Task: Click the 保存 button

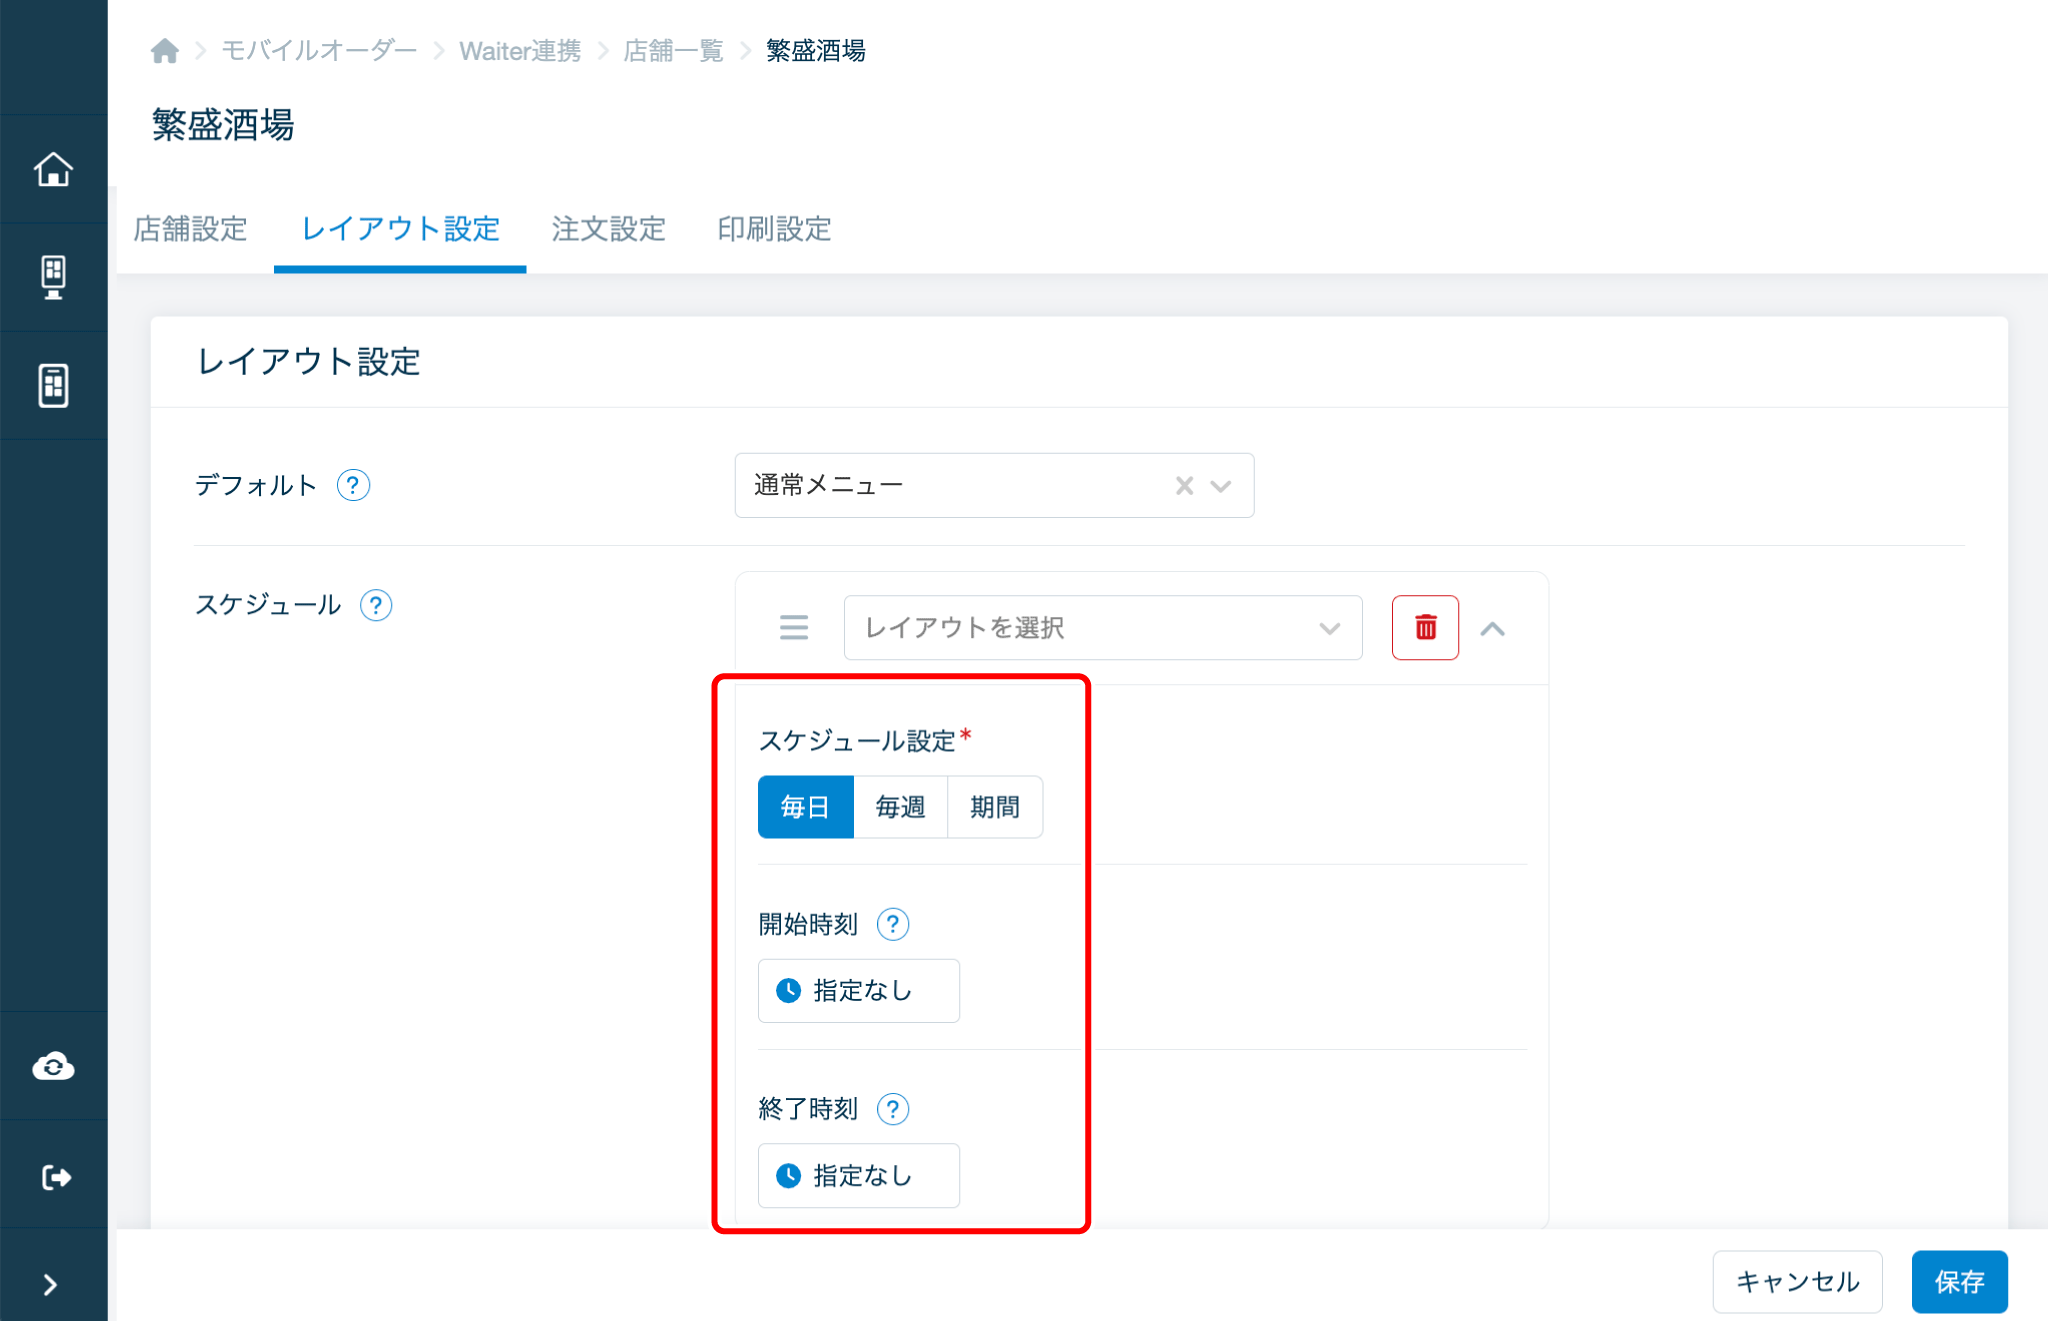Action: [1958, 1281]
